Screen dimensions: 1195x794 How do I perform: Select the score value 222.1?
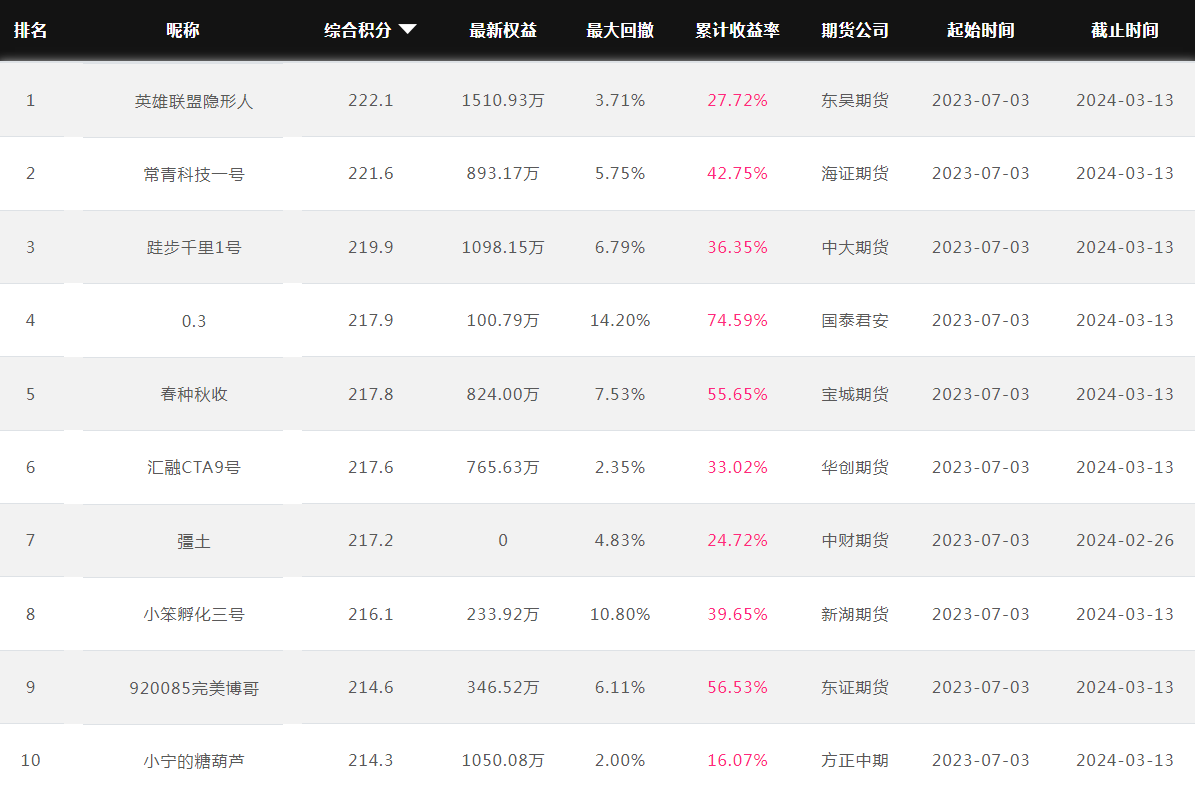pos(370,101)
